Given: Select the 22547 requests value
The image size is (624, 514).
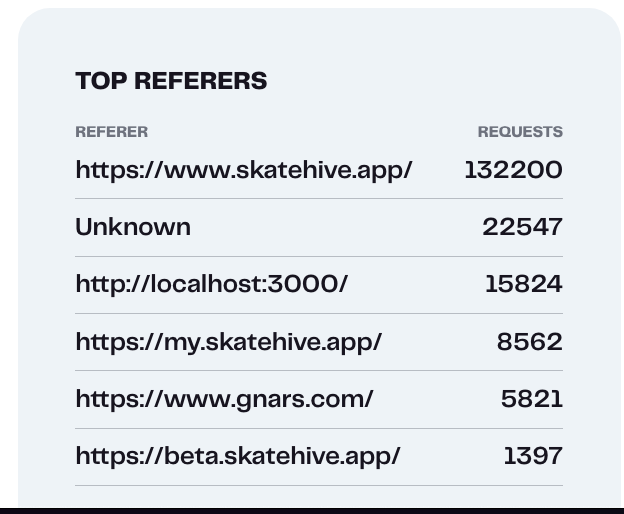Looking at the screenshot, I should (x=522, y=227).
